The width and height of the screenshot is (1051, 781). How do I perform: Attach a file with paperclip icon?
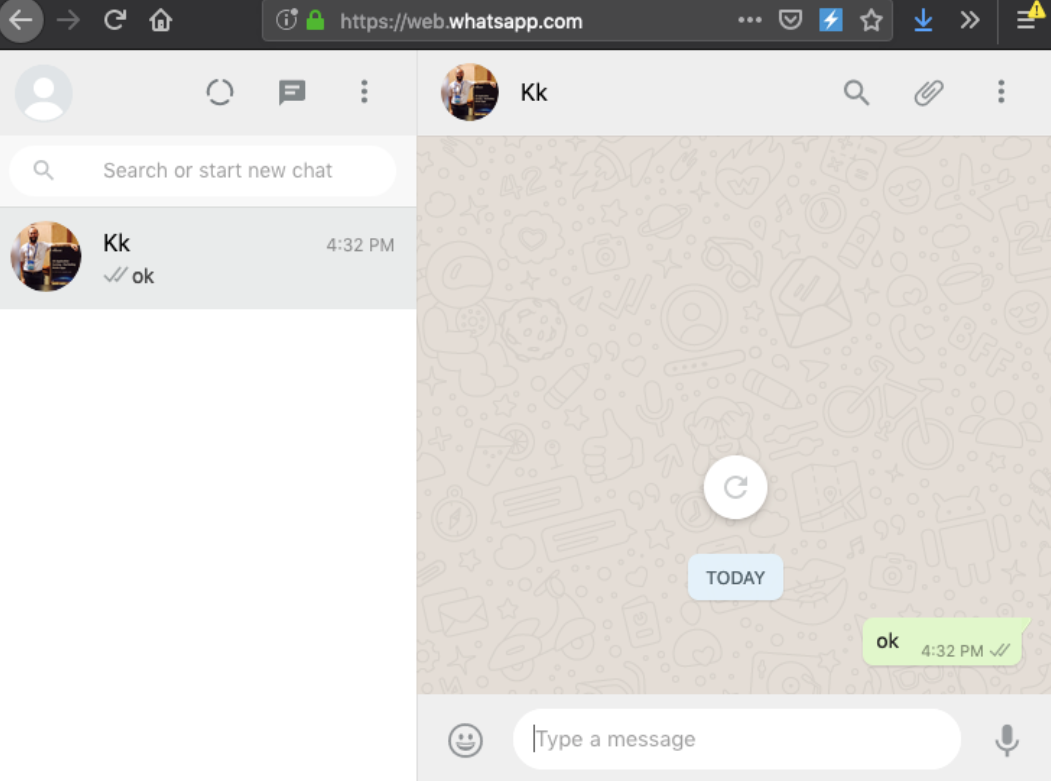point(929,93)
